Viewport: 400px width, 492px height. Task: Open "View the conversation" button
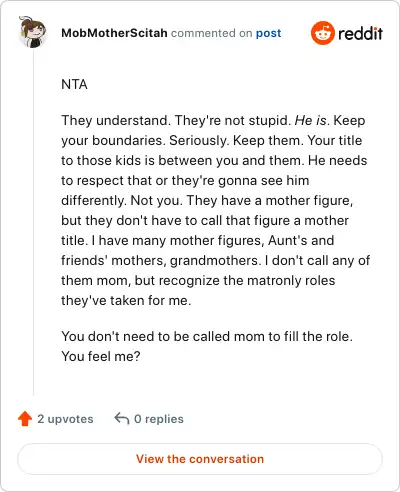200,459
